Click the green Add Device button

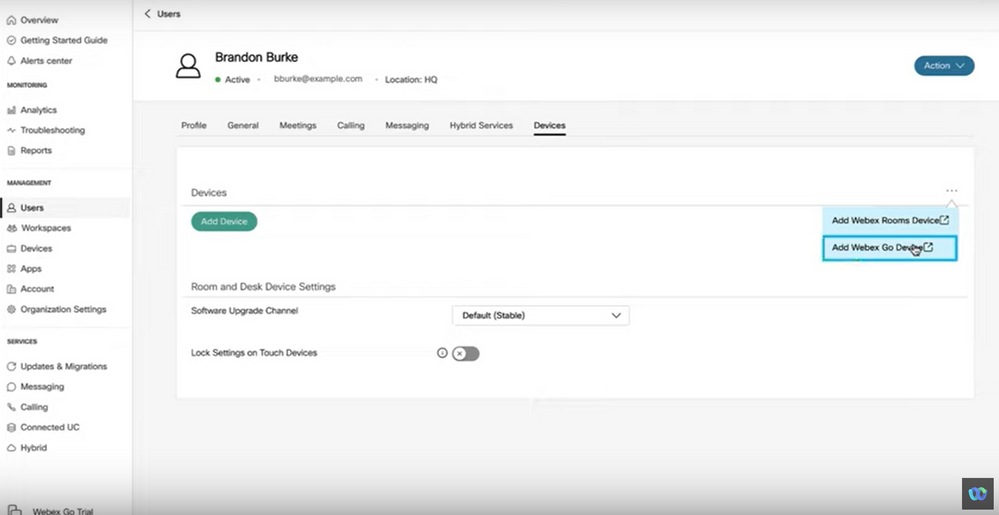[x=224, y=221]
